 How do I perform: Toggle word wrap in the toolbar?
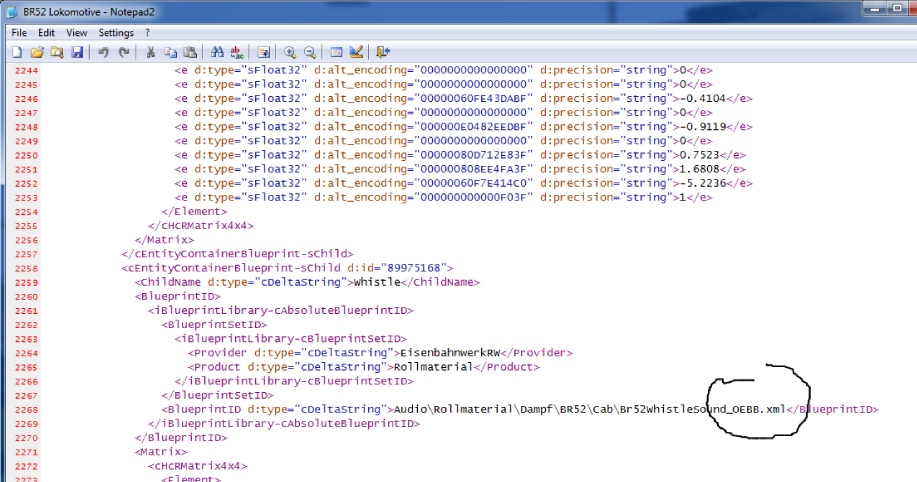point(263,52)
